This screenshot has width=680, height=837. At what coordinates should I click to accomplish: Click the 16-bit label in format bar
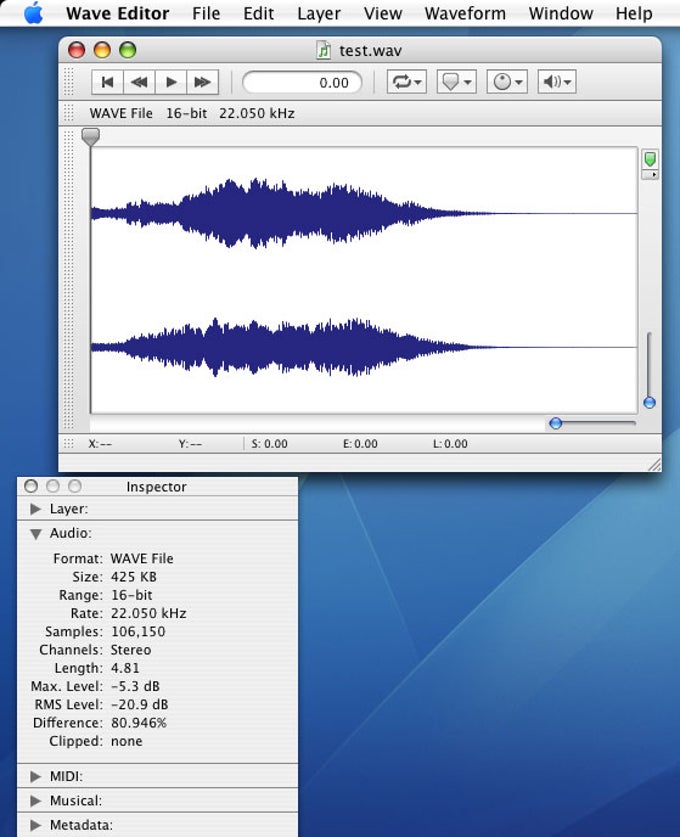tap(186, 113)
